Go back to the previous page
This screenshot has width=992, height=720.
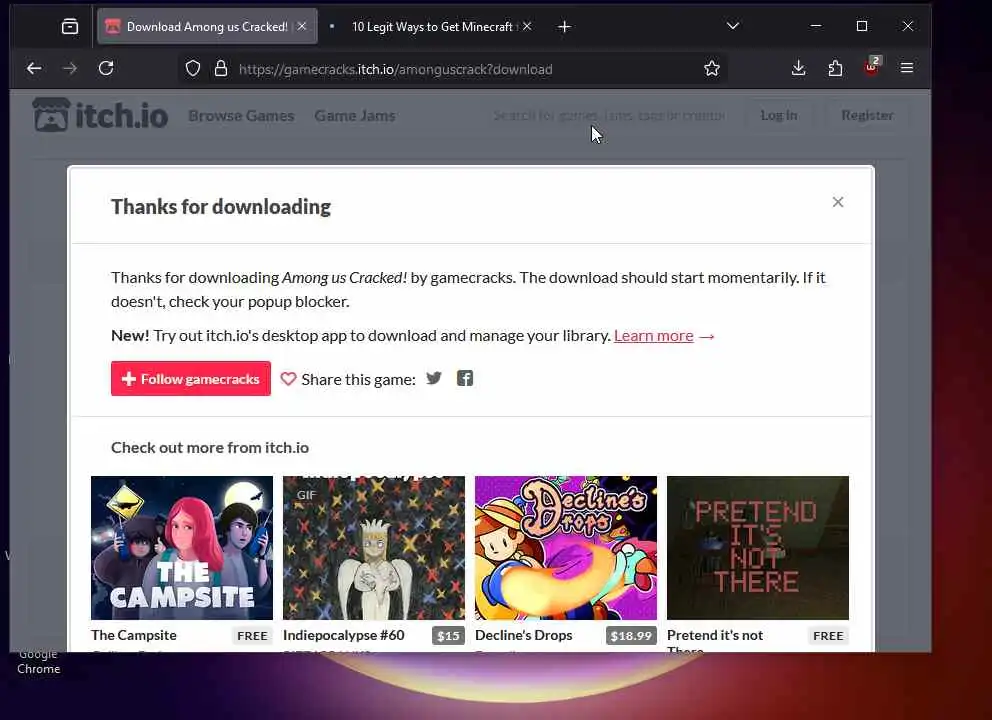click(34, 68)
